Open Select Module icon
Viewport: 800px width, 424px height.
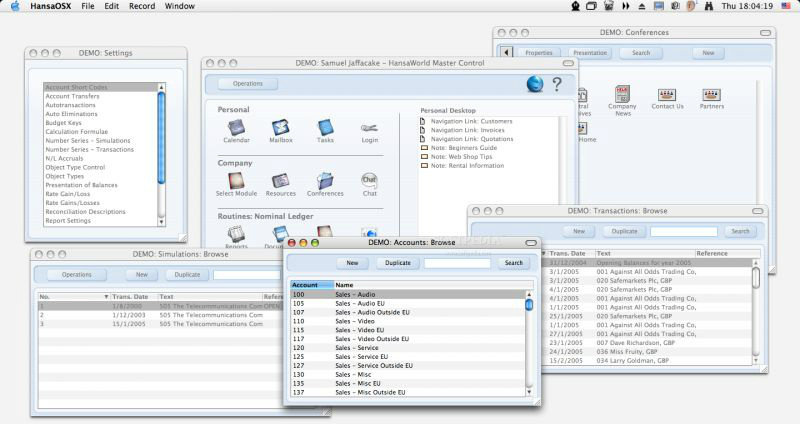[x=236, y=181]
